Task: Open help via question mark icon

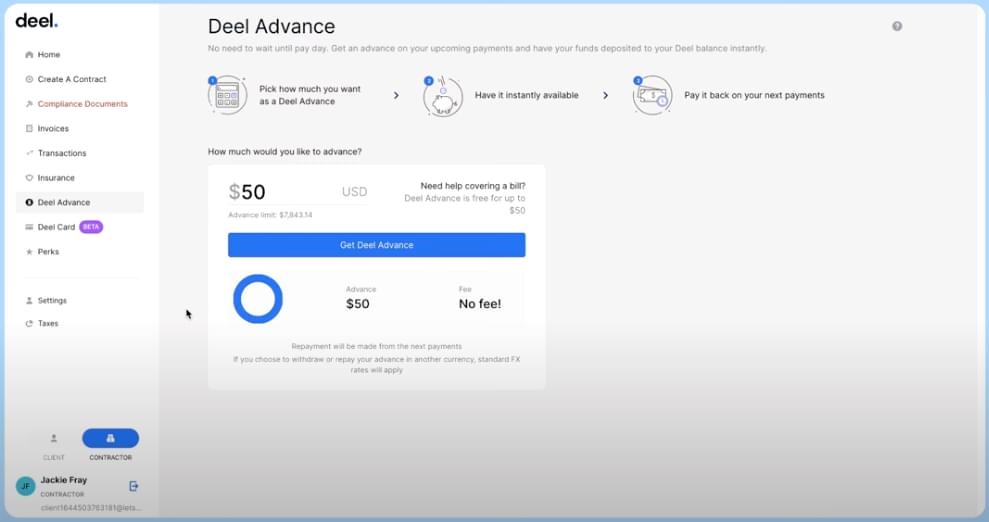Action: pyautogui.click(x=897, y=26)
